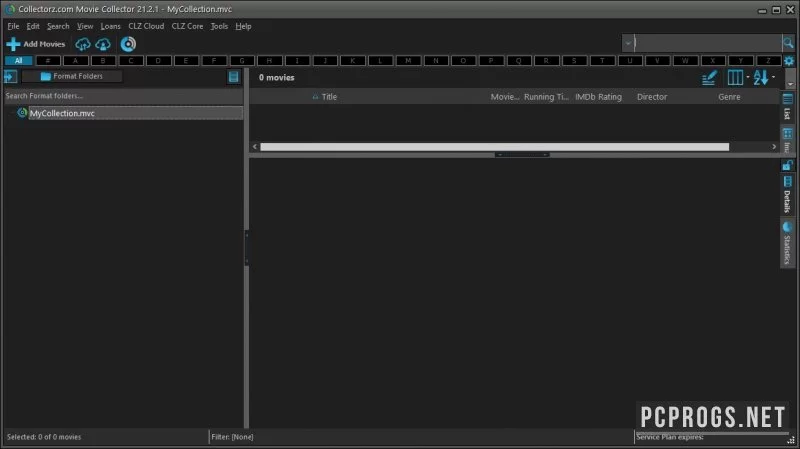Open the File menu
800x449 pixels.
tap(13, 26)
